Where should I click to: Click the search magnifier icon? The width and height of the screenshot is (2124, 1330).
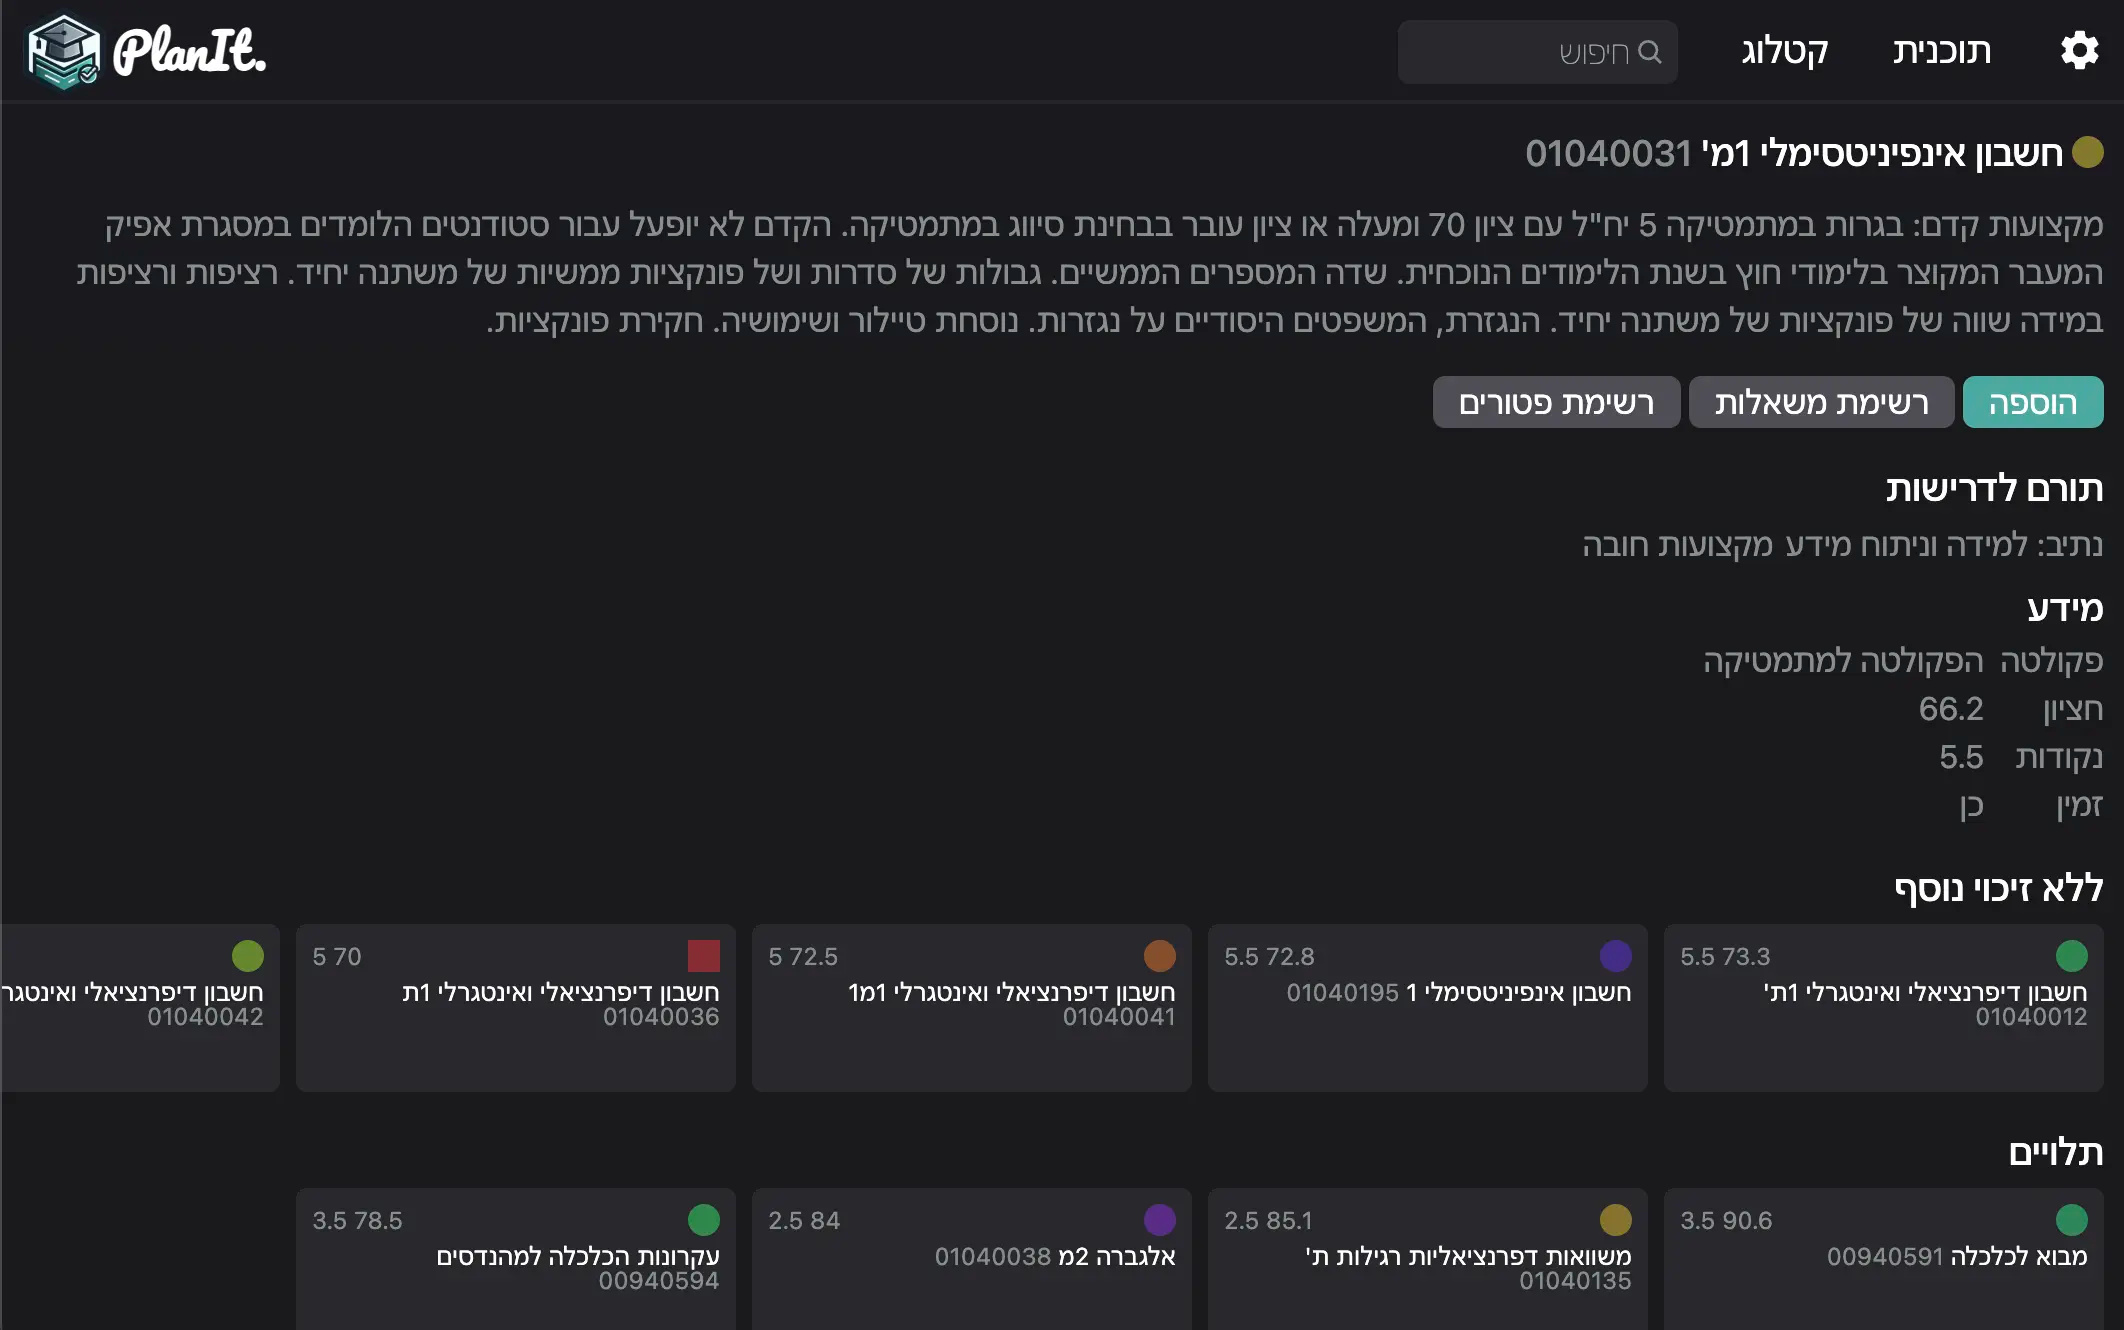click(x=1649, y=52)
